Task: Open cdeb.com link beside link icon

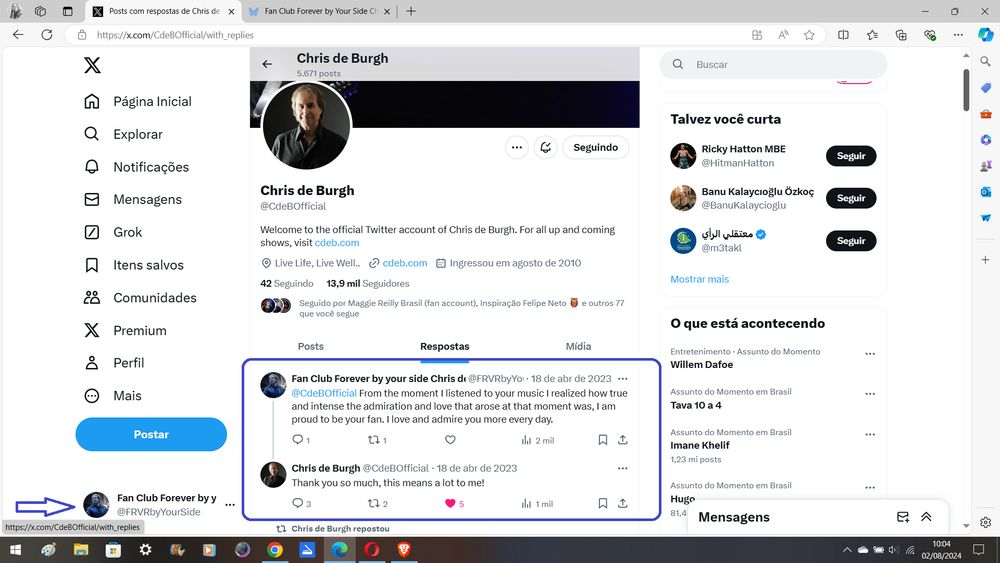Action: (405, 263)
